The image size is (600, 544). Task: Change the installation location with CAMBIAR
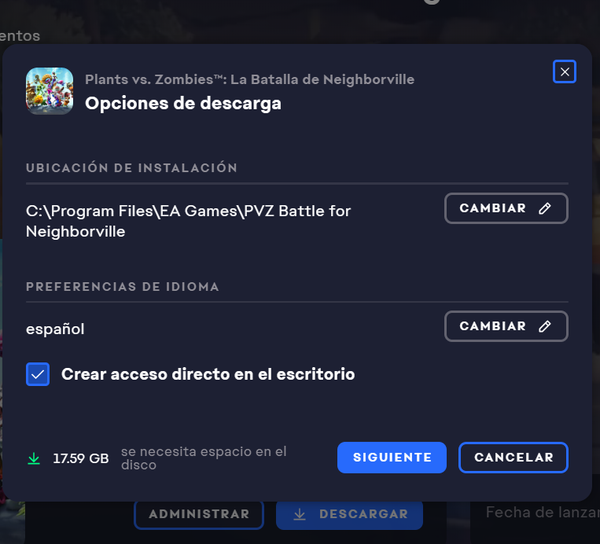tap(506, 208)
